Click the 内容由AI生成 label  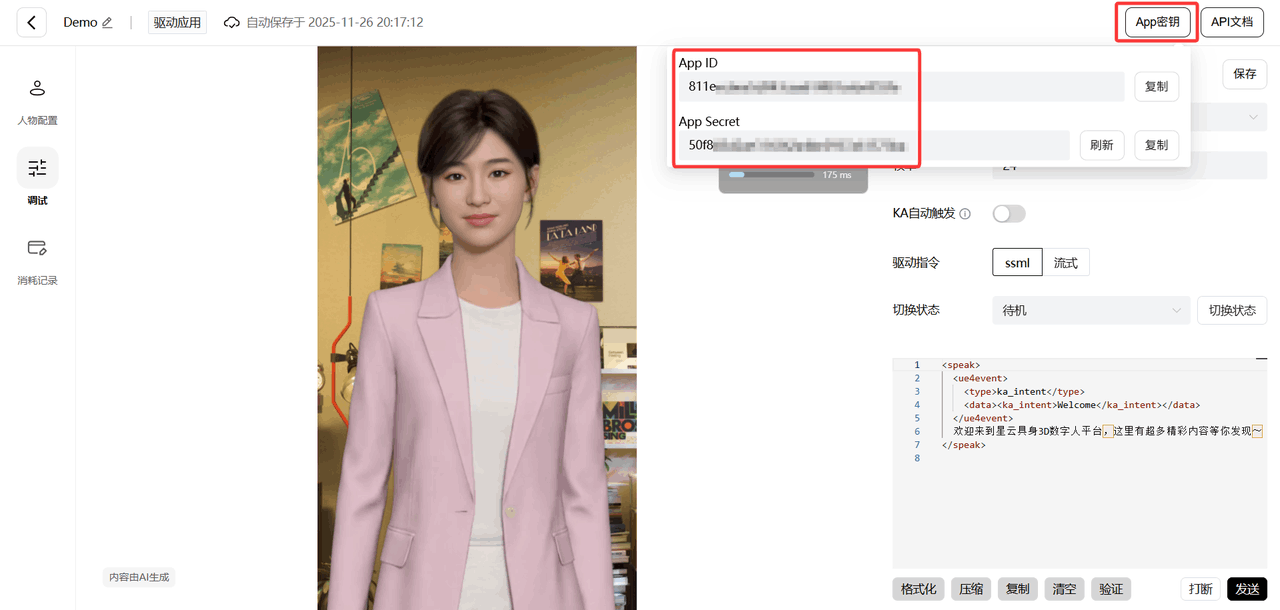pyautogui.click(x=139, y=577)
